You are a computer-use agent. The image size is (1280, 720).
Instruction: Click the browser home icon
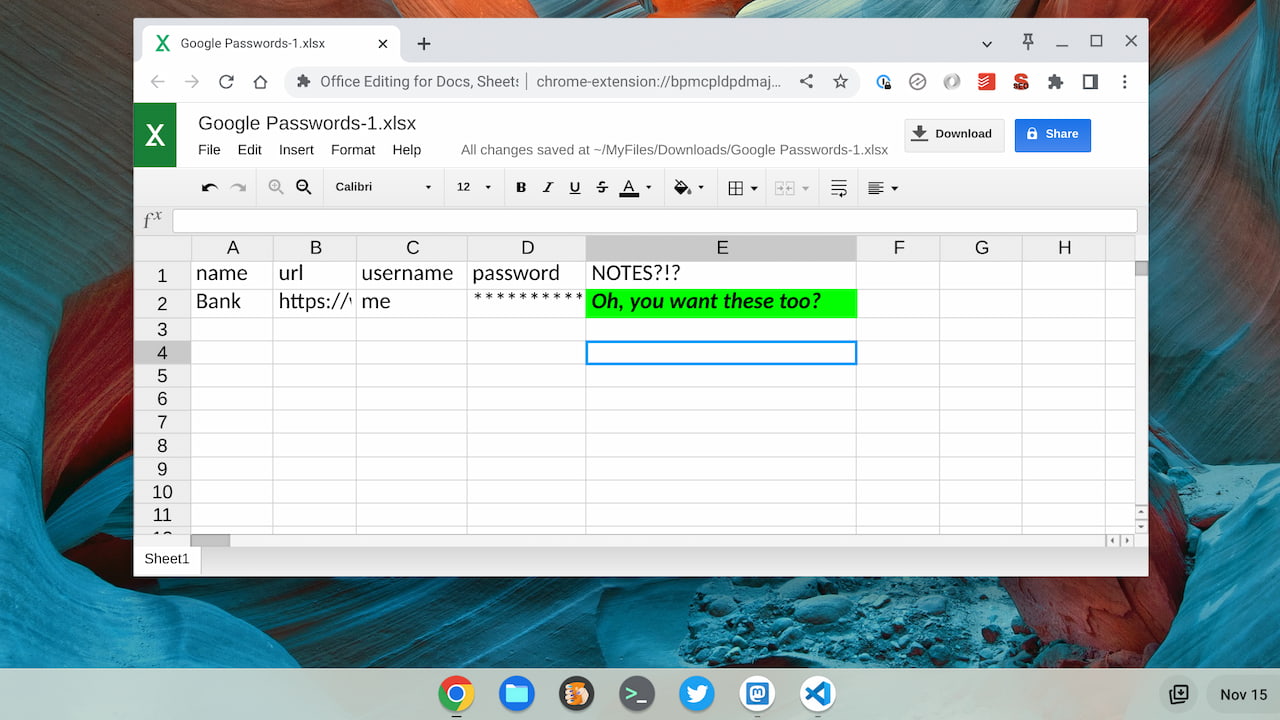(x=260, y=82)
